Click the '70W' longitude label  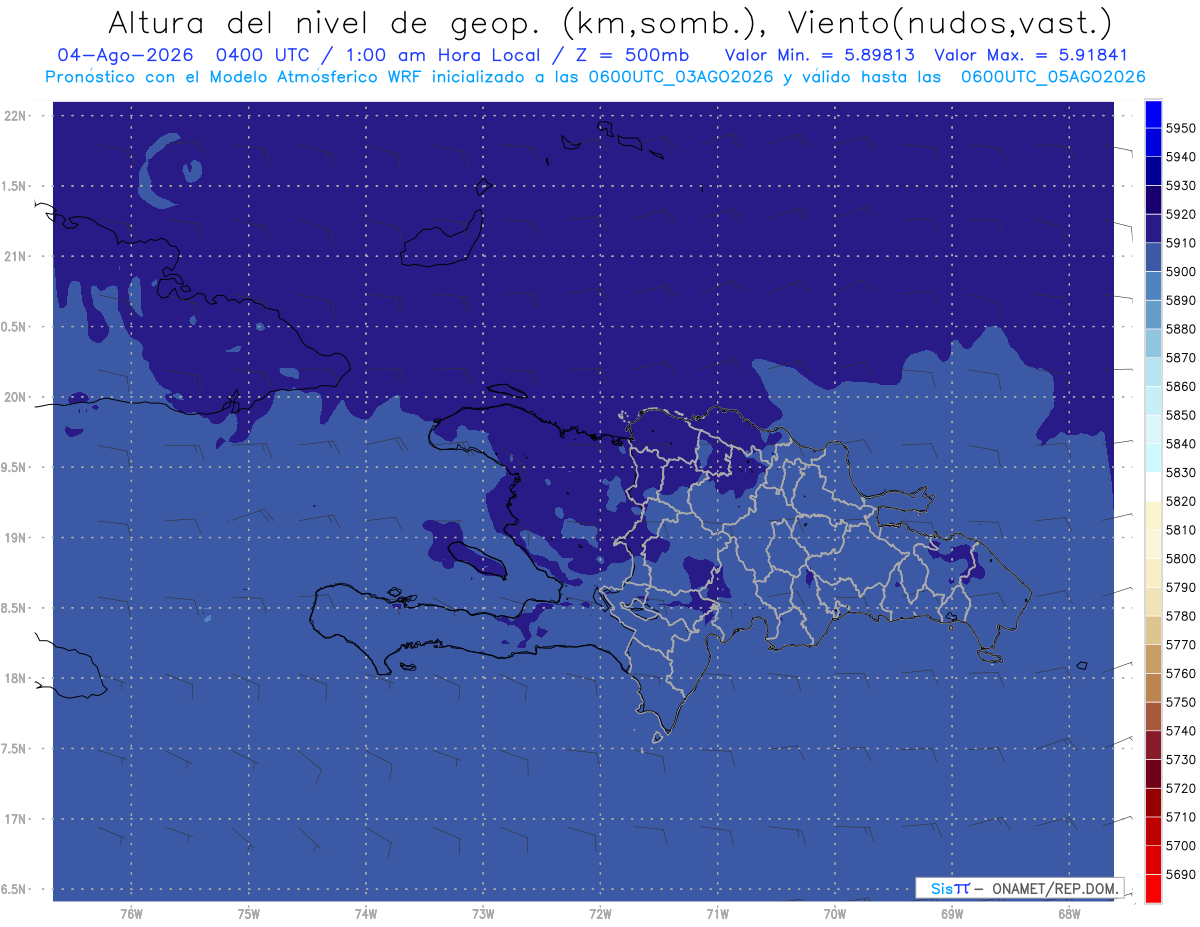[x=834, y=913]
